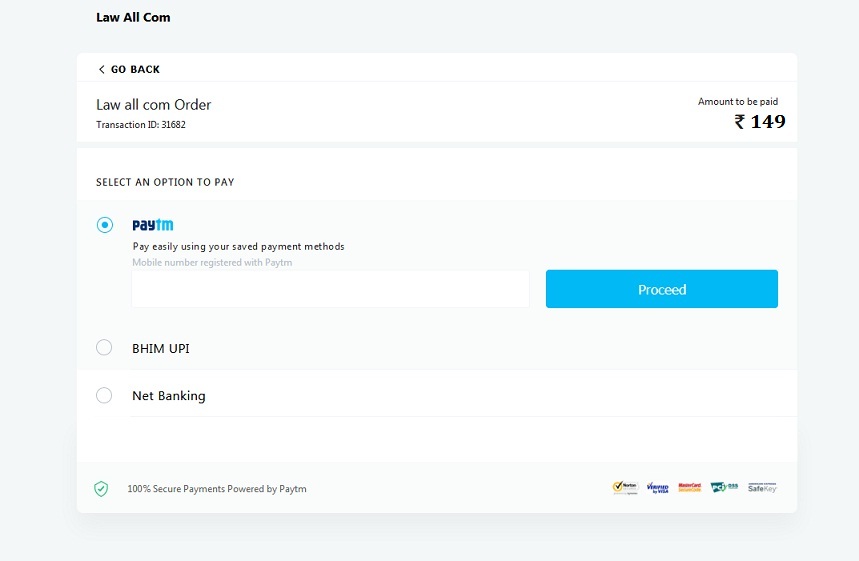The height and width of the screenshot is (561, 859).
Task: Click the GO BACK link text
Action: tap(135, 70)
